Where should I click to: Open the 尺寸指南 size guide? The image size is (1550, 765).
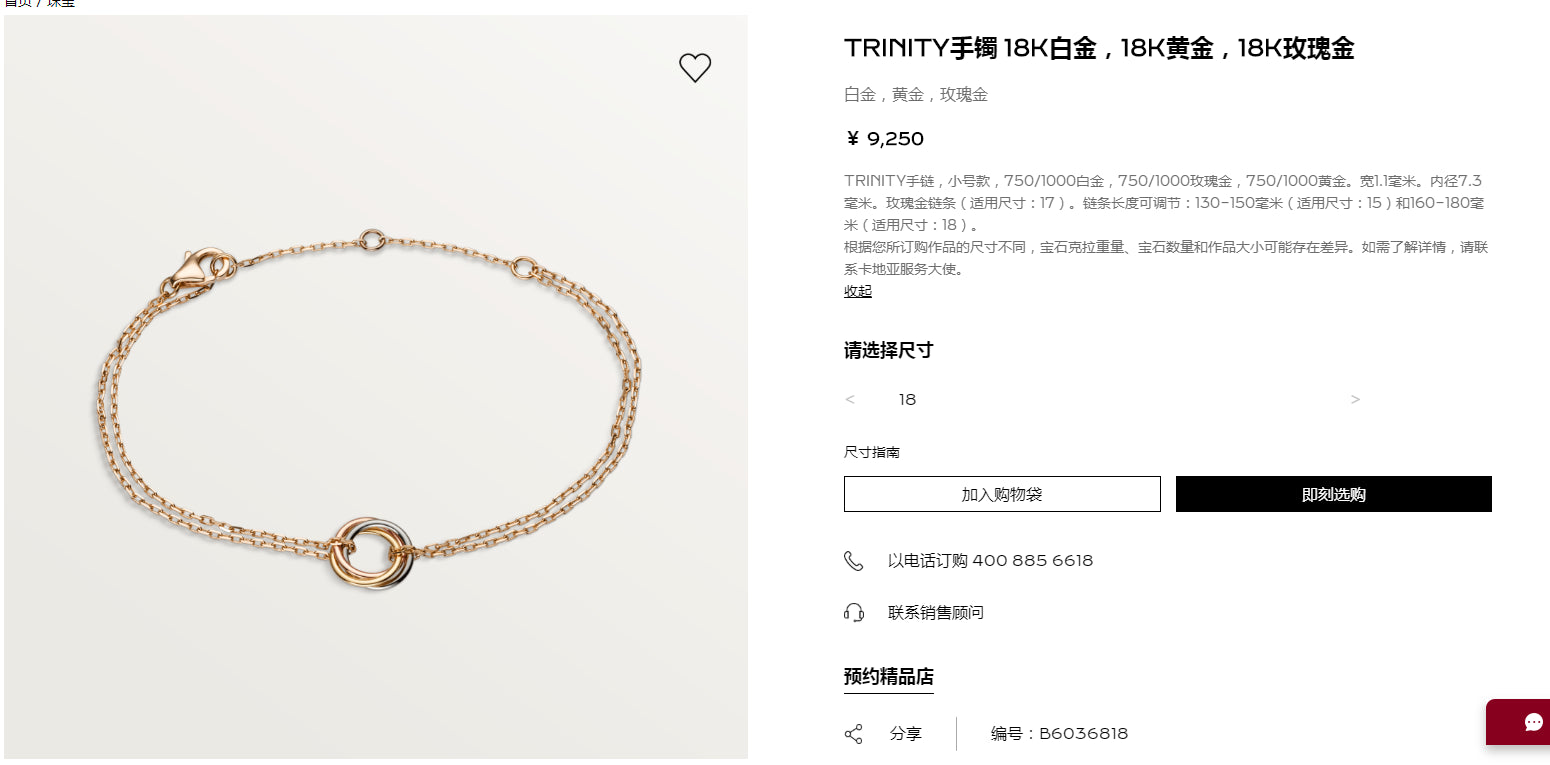[x=872, y=452]
